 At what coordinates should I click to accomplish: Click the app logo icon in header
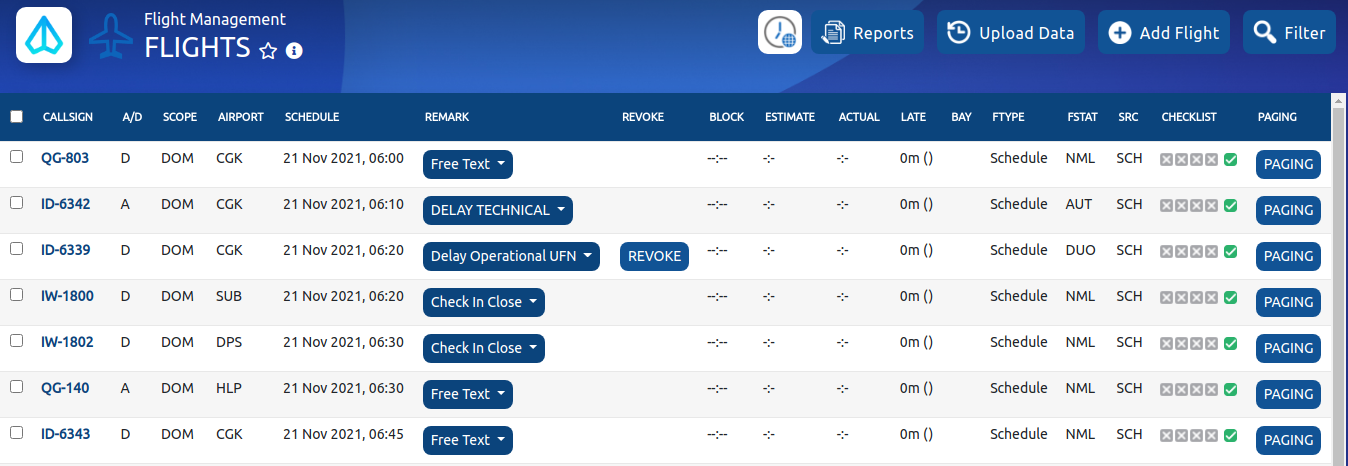point(44,35)
